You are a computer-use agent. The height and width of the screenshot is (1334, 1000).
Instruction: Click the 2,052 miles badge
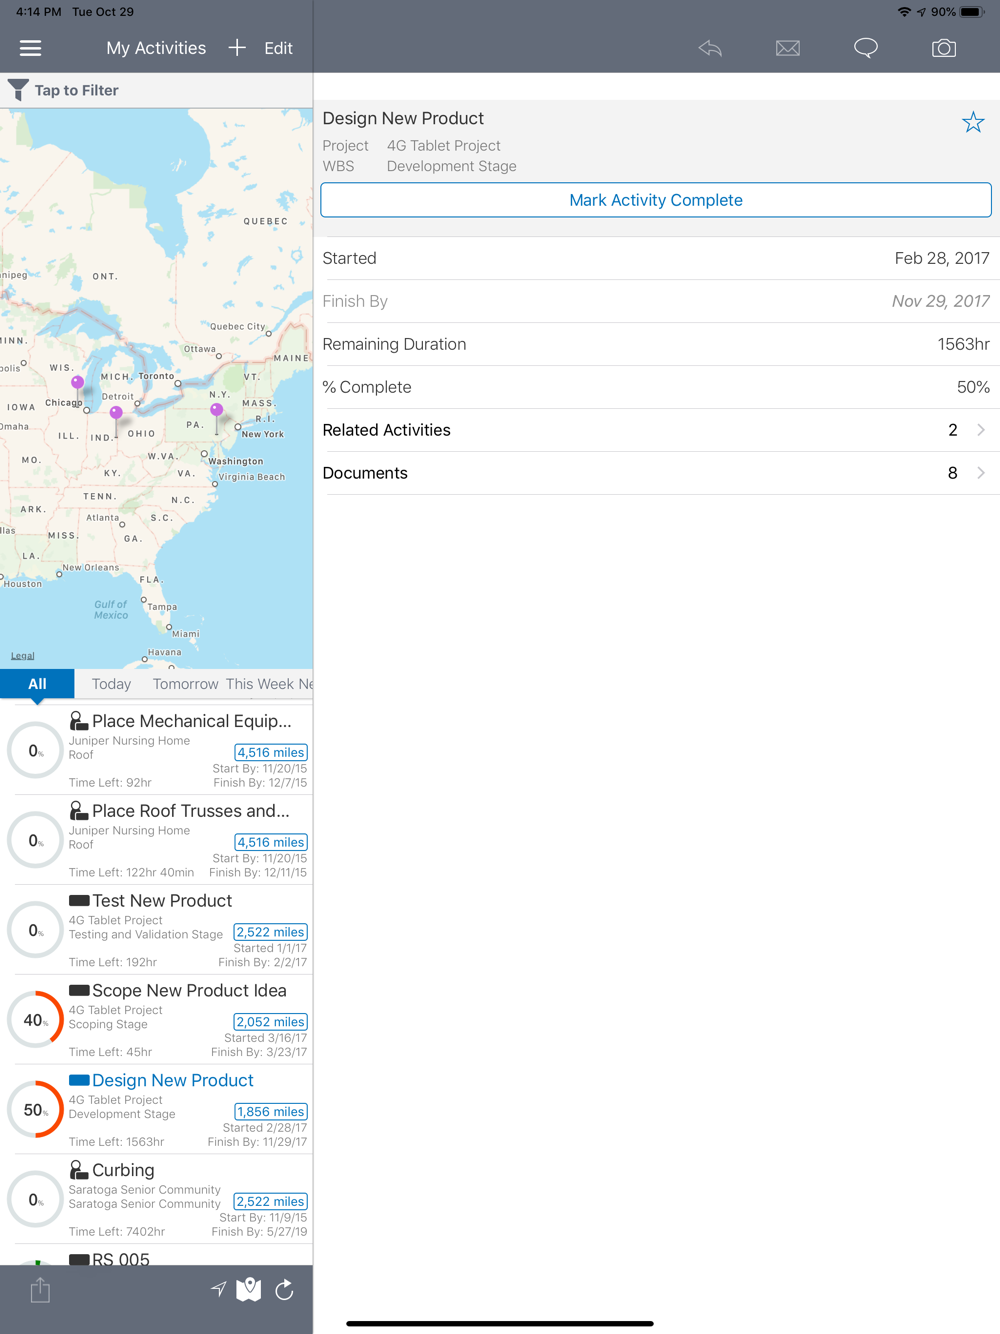270,1022
